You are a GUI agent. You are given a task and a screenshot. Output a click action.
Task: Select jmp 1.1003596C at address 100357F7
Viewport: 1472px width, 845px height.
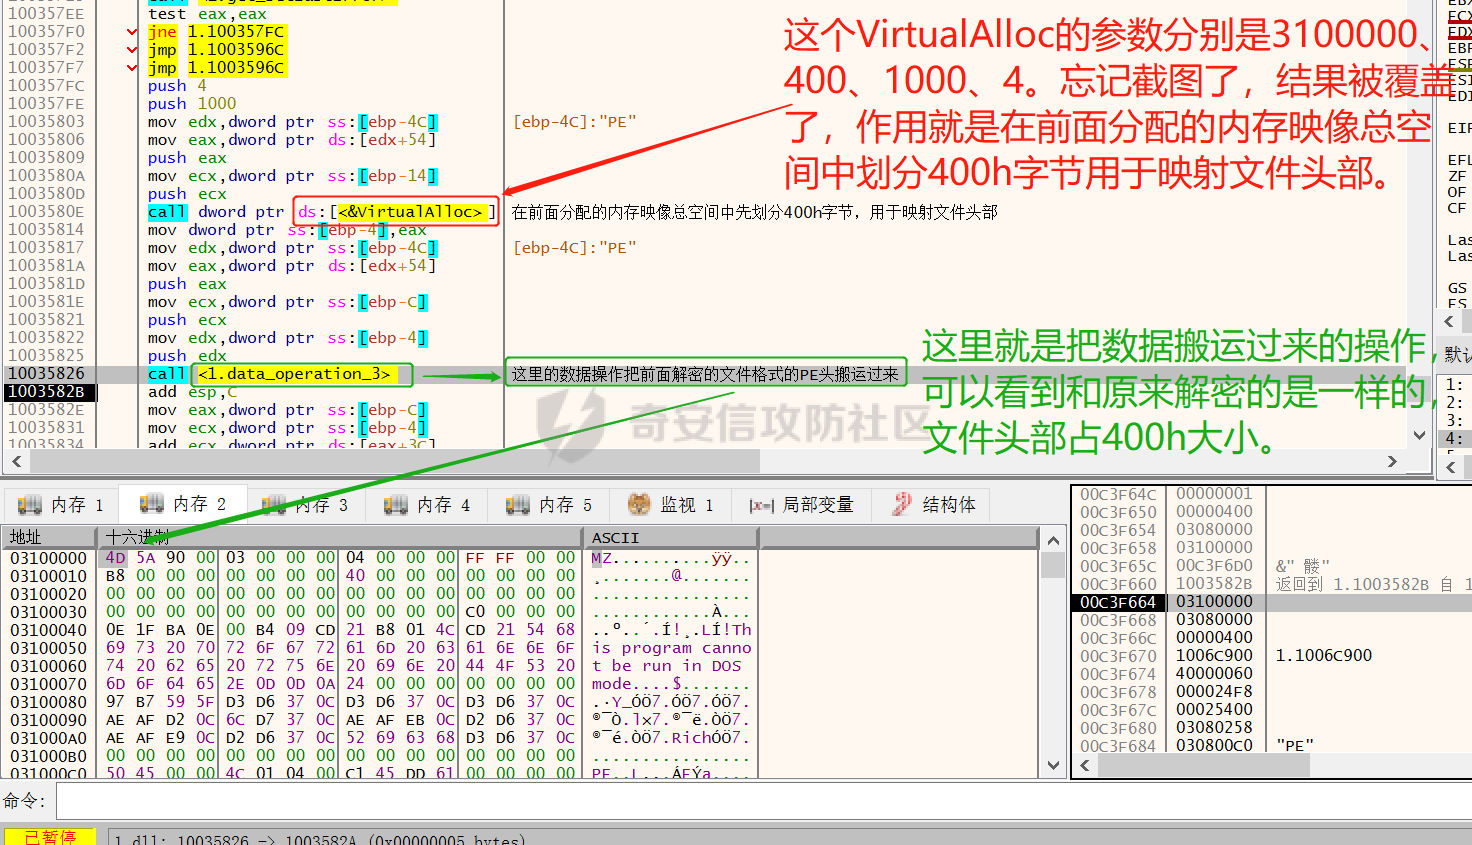[x=216, y=68]
